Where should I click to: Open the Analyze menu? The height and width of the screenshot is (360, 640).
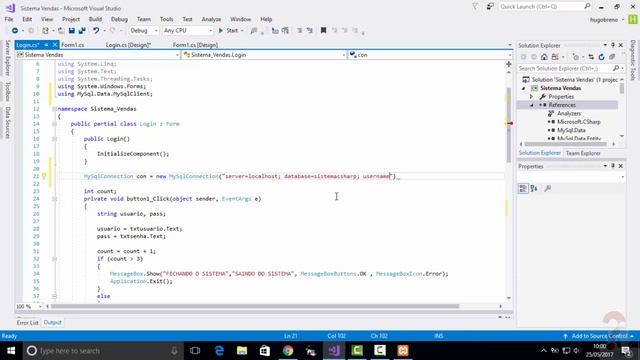click(211, 19)
